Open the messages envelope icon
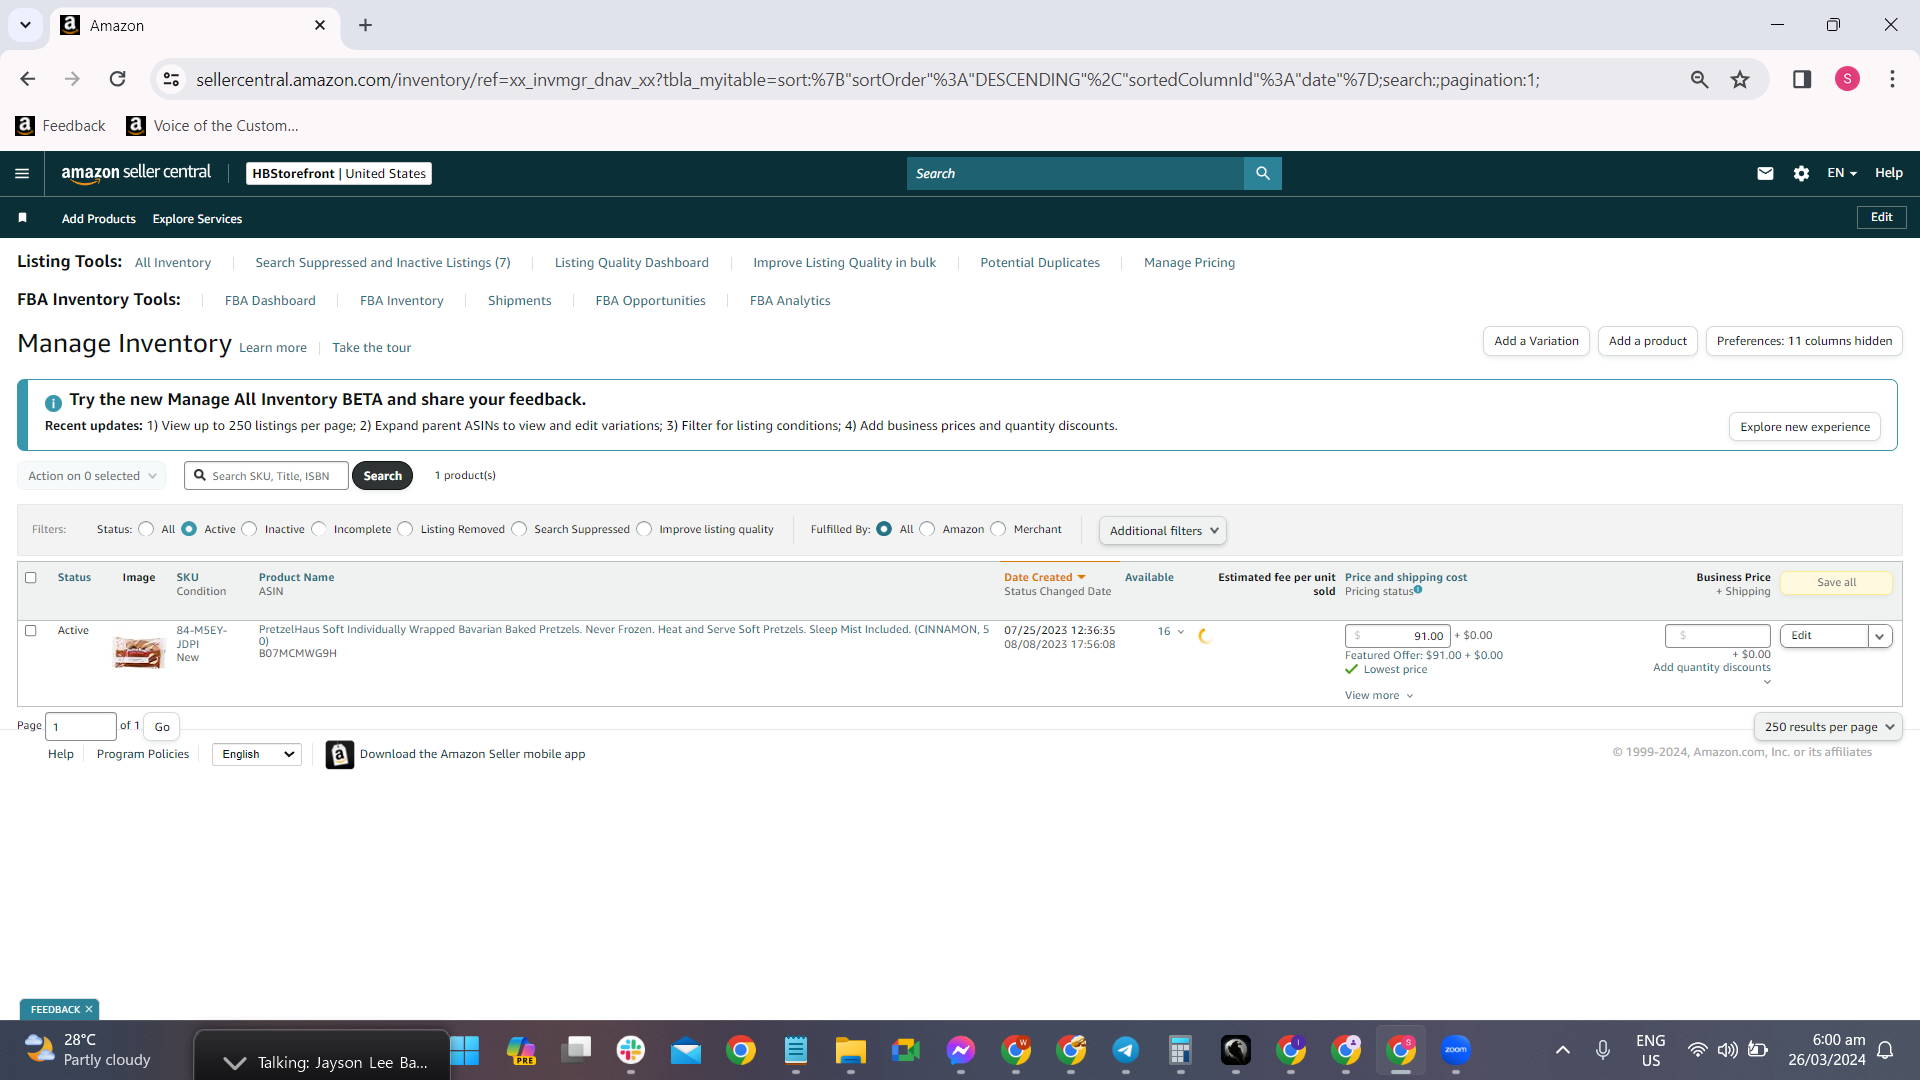The width and height of the screenshot is (1920, 1080). (1765, 173)
